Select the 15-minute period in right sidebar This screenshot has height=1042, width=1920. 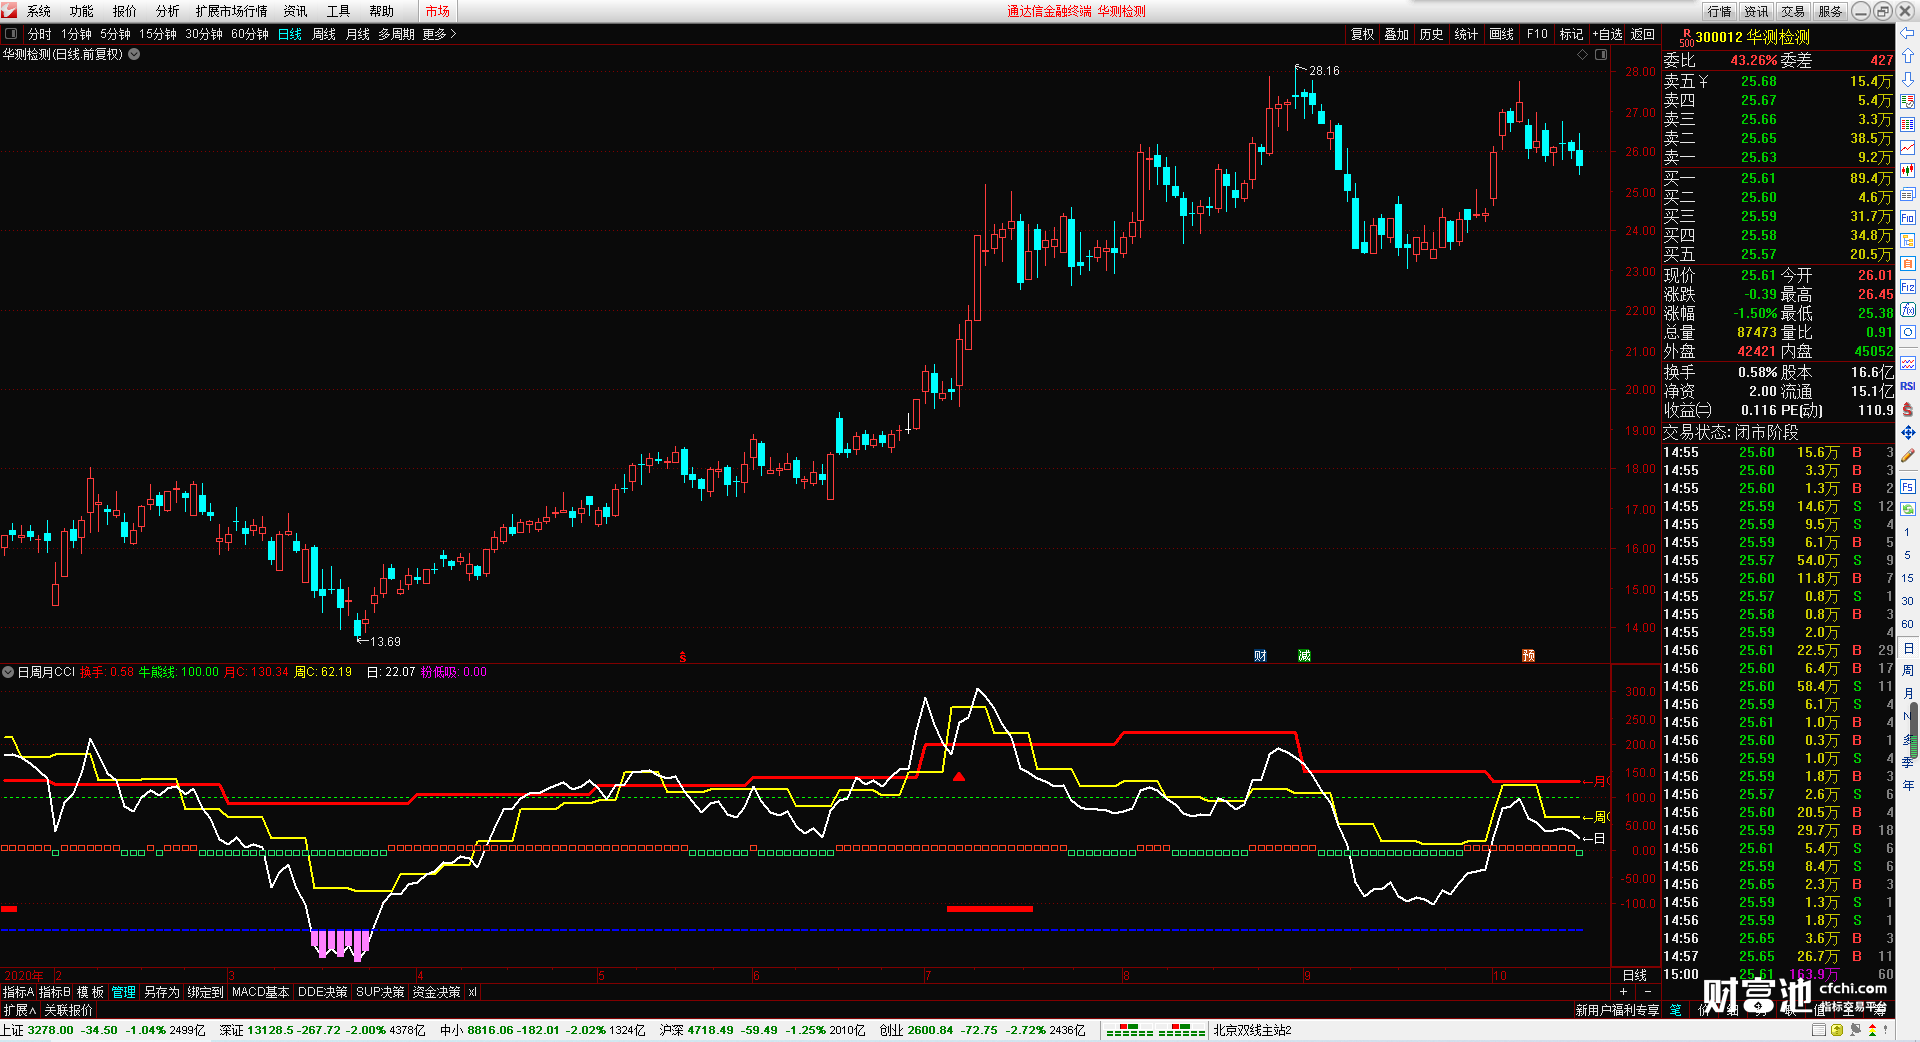point(1907,578)
